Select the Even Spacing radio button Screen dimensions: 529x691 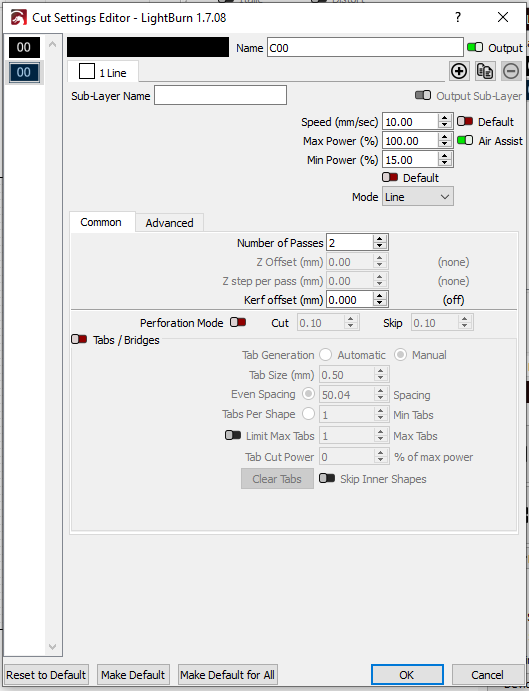pyautogui.click(x=308, y=394)
